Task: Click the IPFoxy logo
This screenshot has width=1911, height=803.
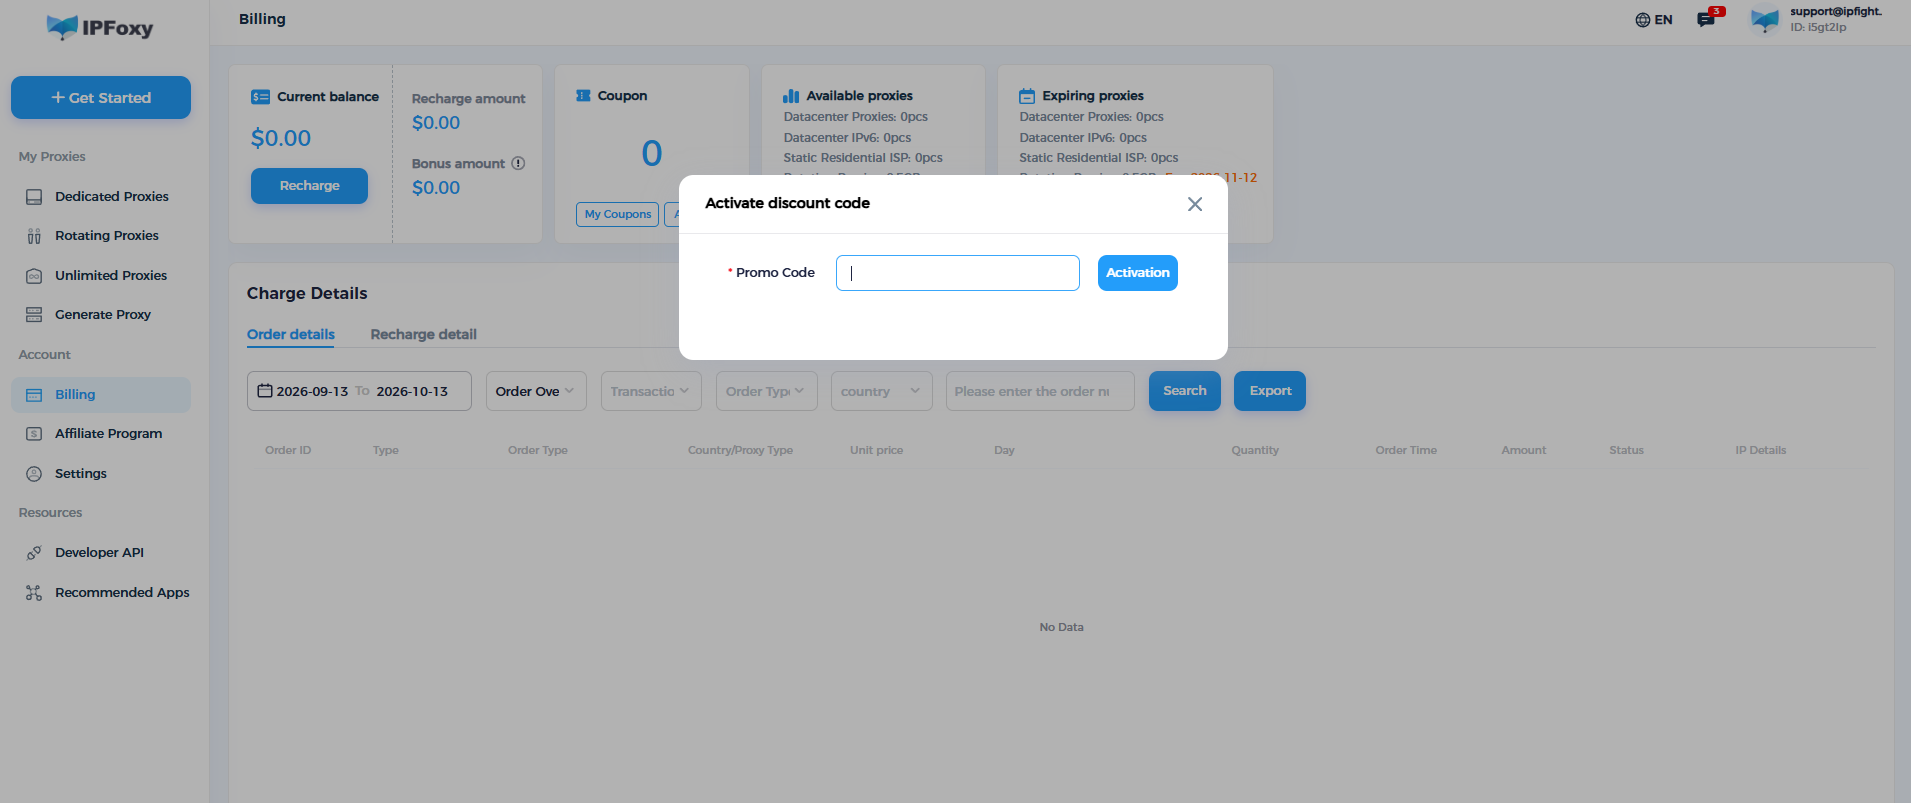Action: 100,28
